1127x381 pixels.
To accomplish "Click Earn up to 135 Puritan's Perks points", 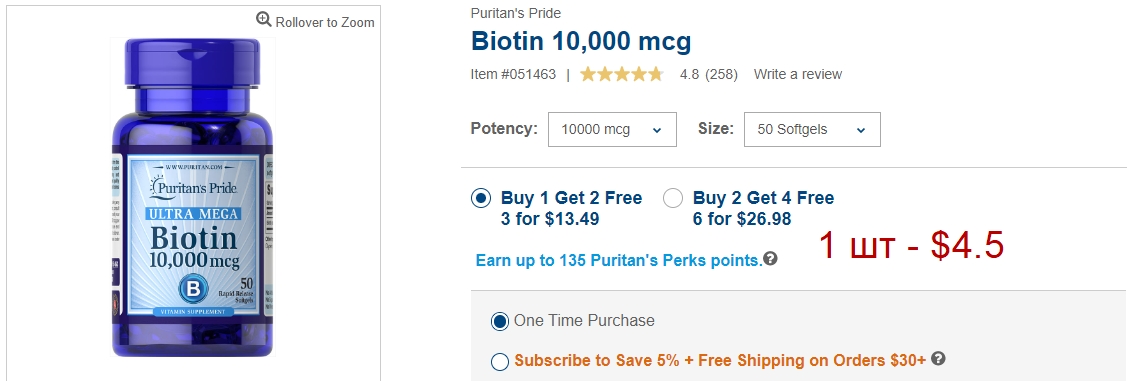I will pyautogui.click(x=618, y=260).
